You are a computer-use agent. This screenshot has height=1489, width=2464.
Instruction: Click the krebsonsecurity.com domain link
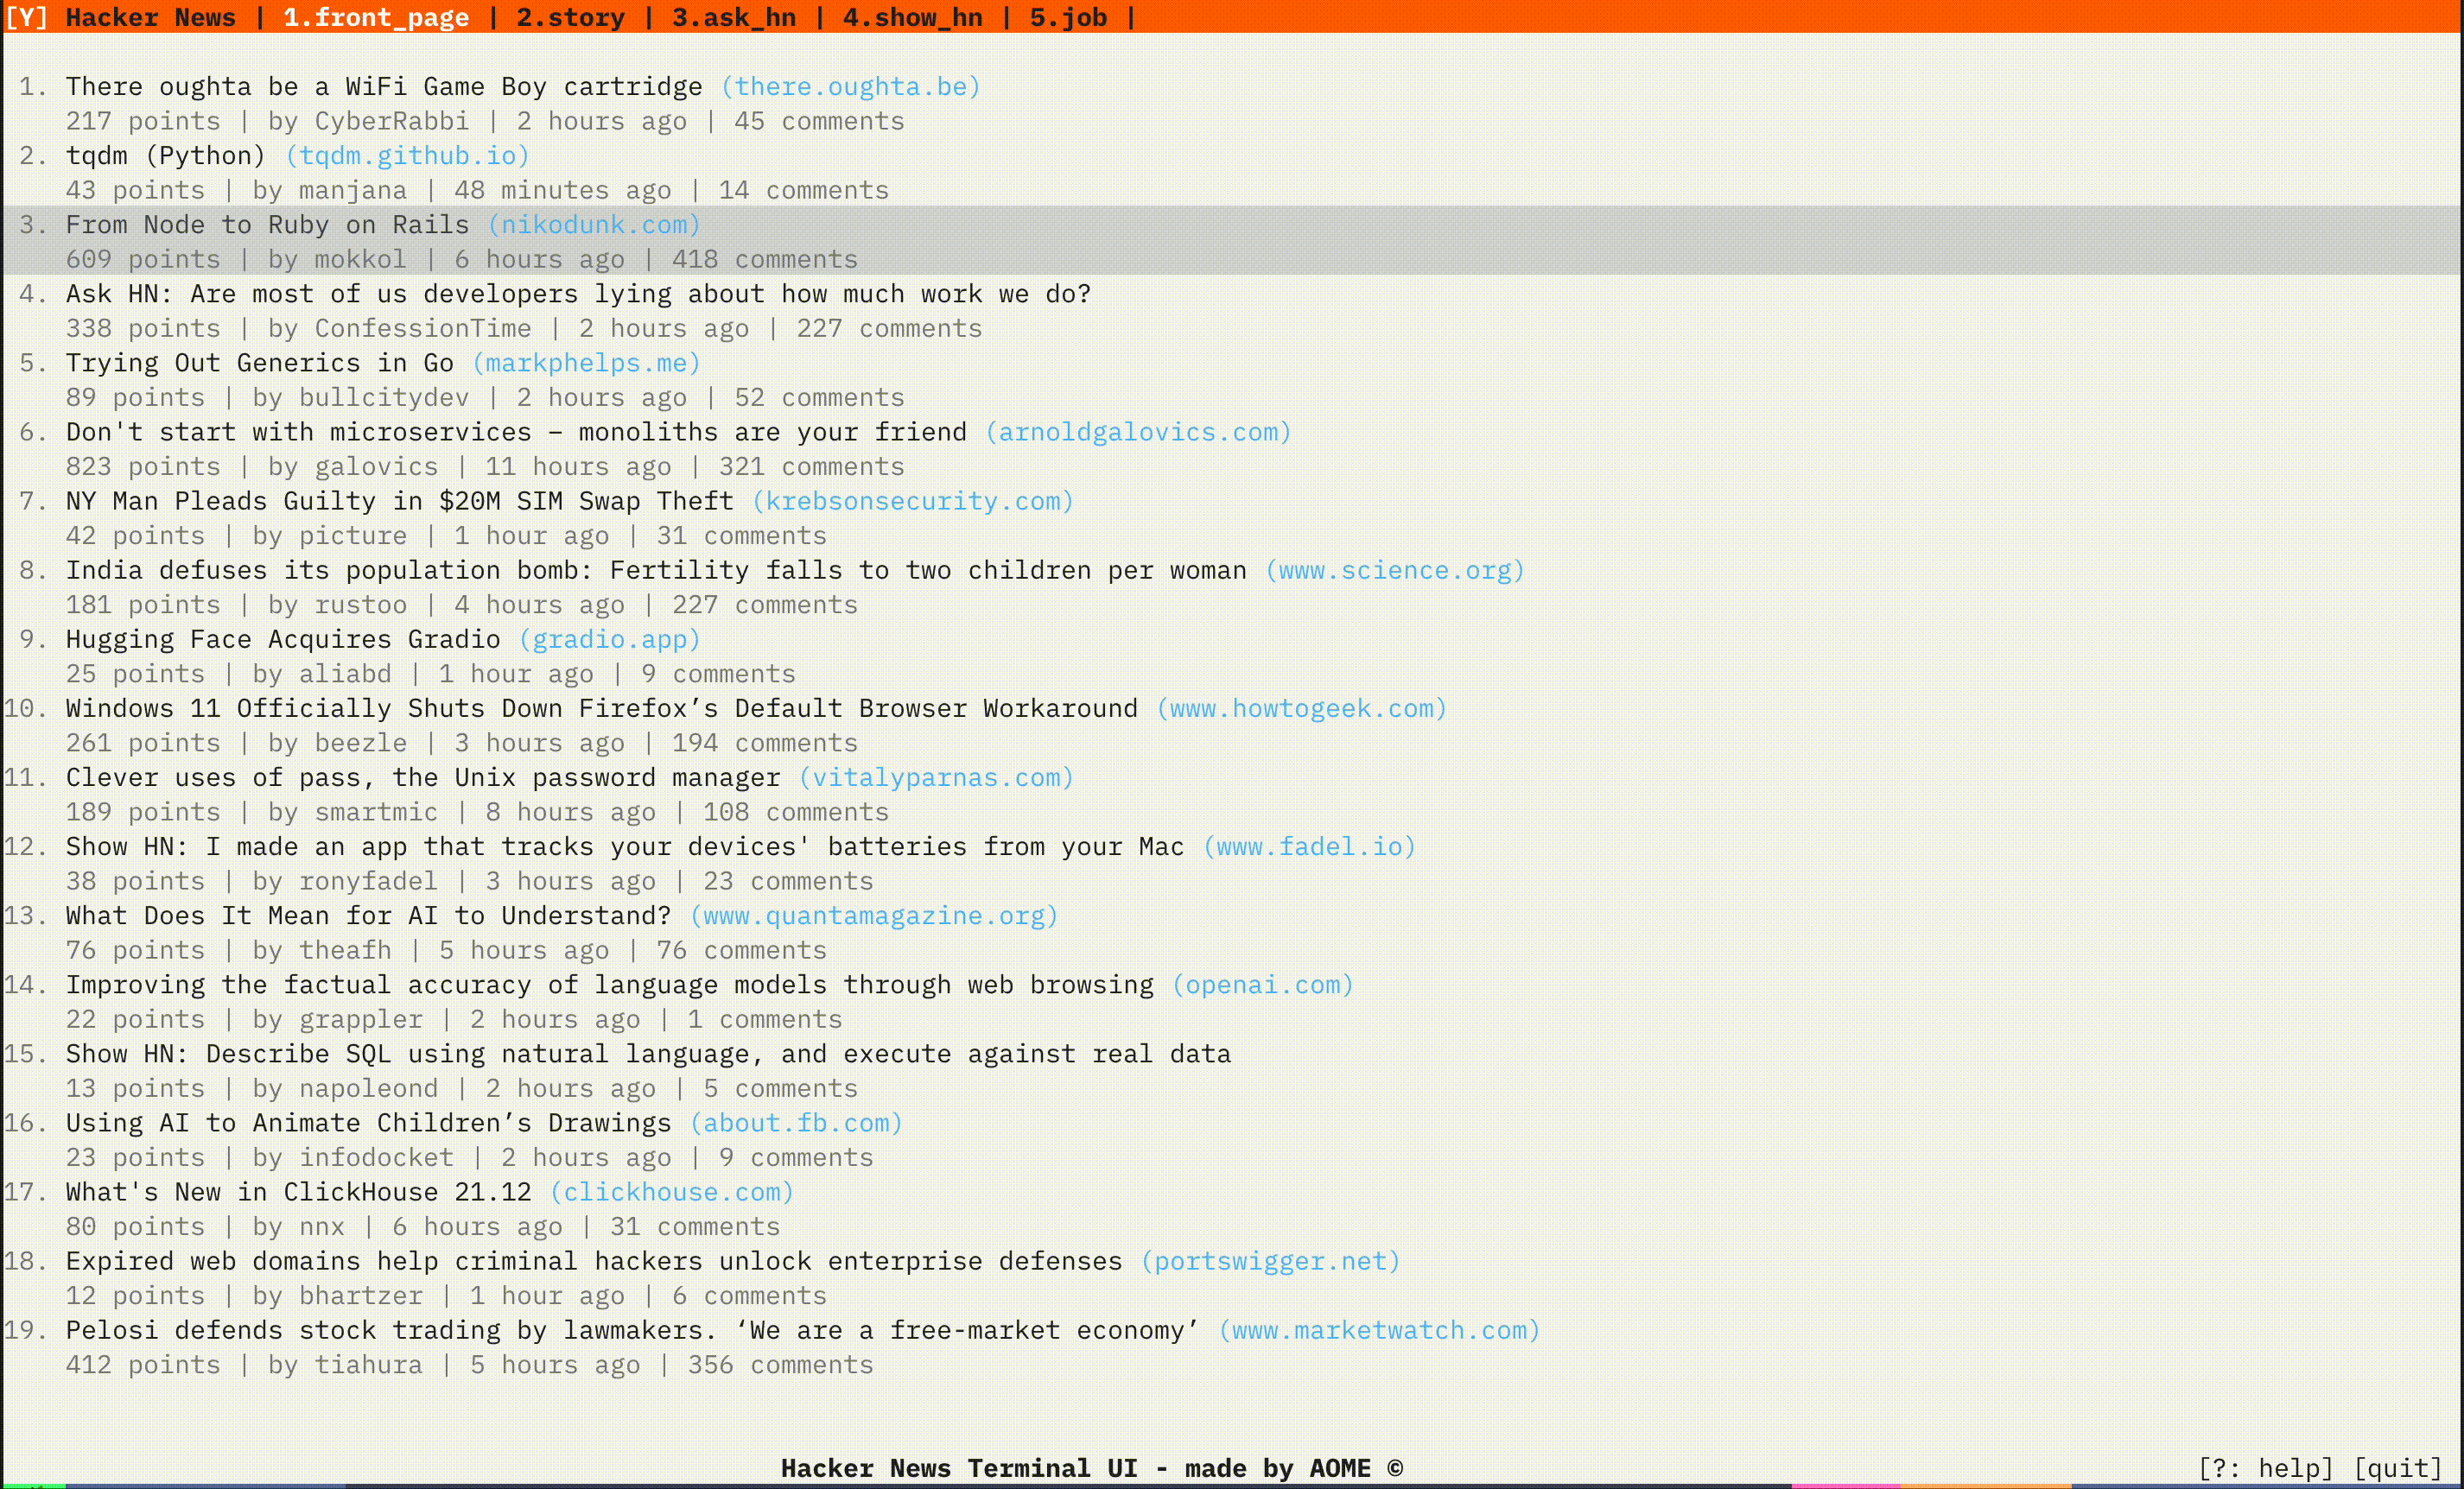(912, 500)
